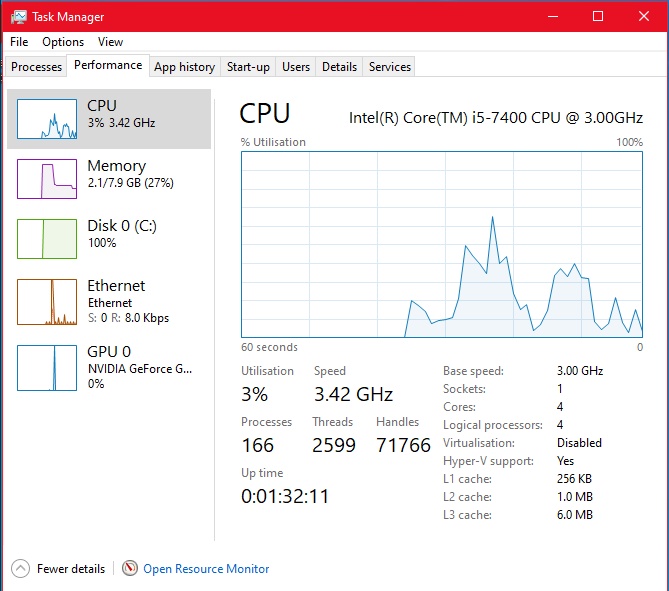
Task: Select Disk 0 (C:) 100% entry
Action: click(109, 239)
